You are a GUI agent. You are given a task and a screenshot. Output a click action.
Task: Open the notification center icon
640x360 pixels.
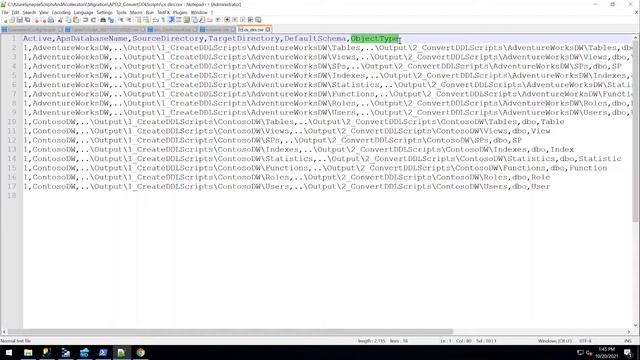click(x=628, y=353)
